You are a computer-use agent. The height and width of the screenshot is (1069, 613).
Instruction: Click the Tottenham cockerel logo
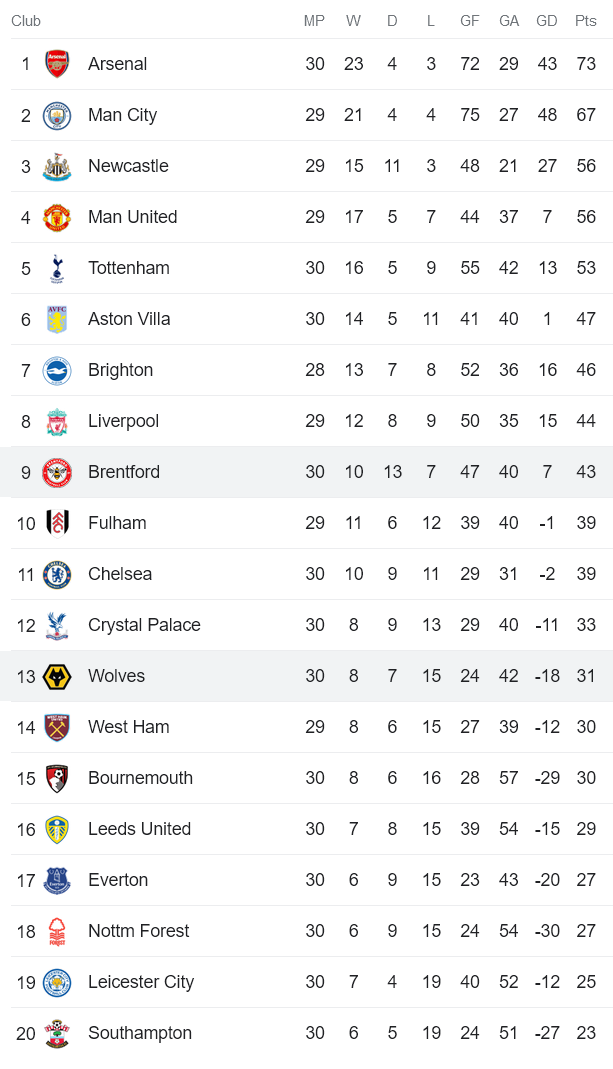click(x=57, y=268)
